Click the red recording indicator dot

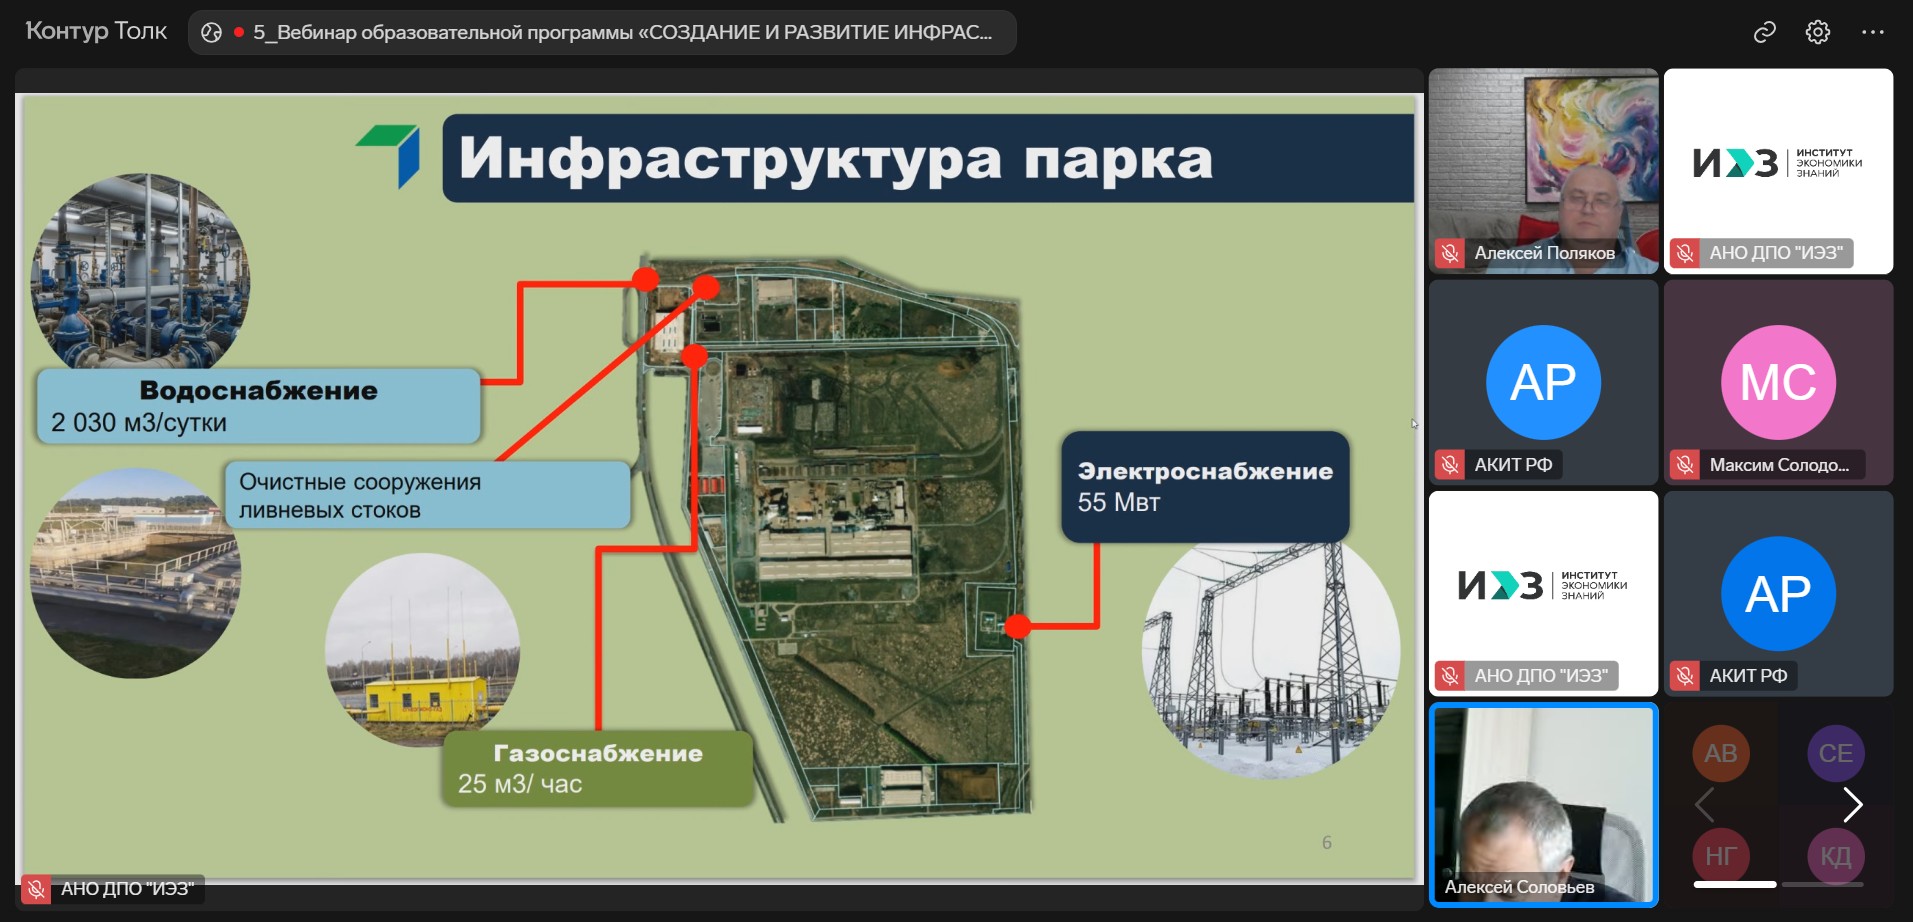(x=239, y=32)
